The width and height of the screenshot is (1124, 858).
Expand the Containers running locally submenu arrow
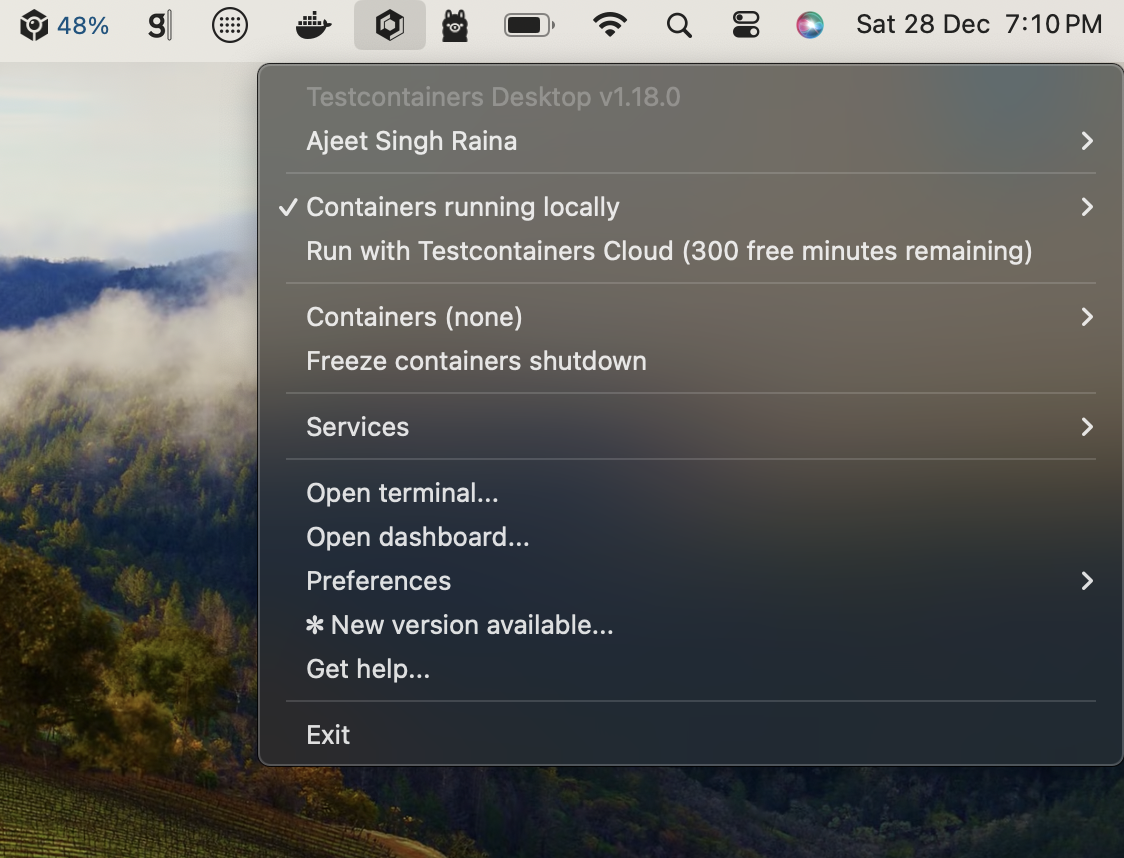(1087, 207)
